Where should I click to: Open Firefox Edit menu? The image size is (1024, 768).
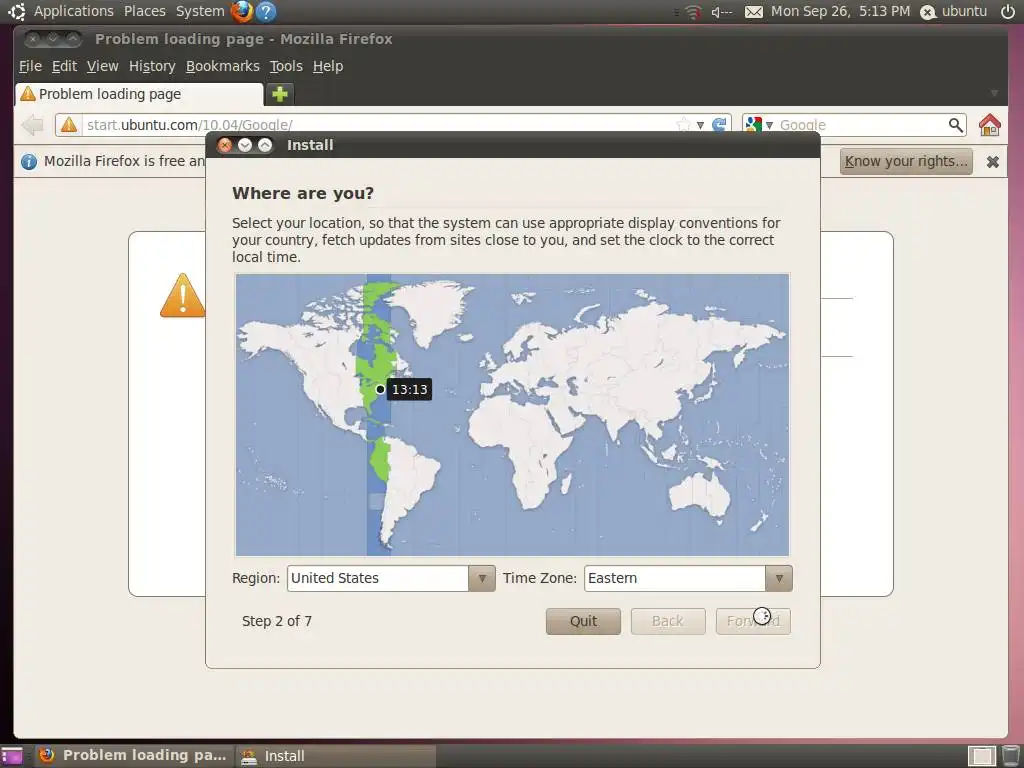[64, 66]
